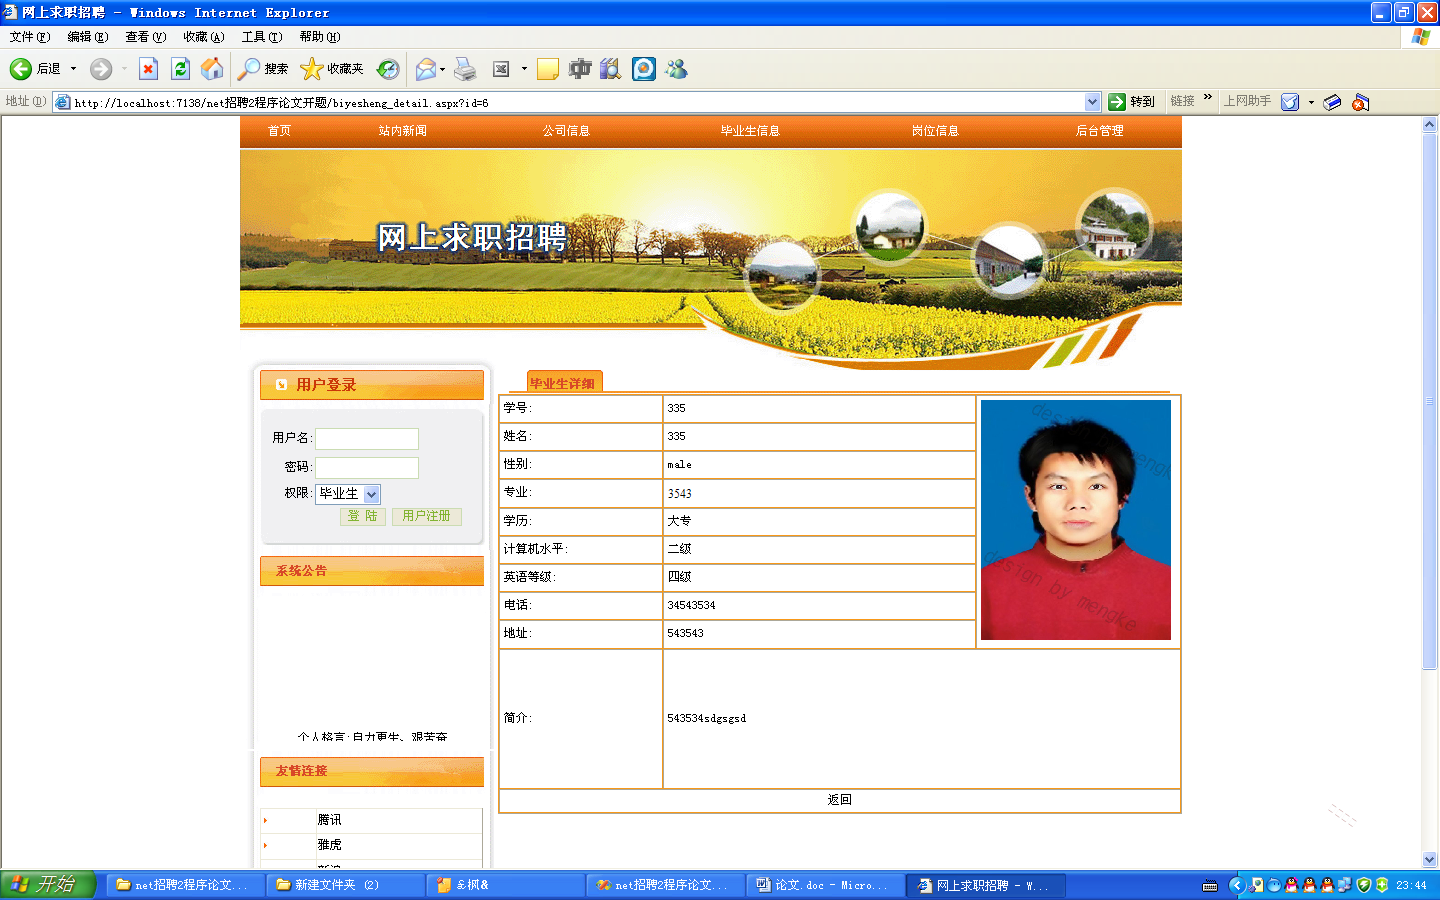This screenshot has width=1440, height=900.
Task: Go to 毕业生信息 navigation tab
Action: pos(748,130)
